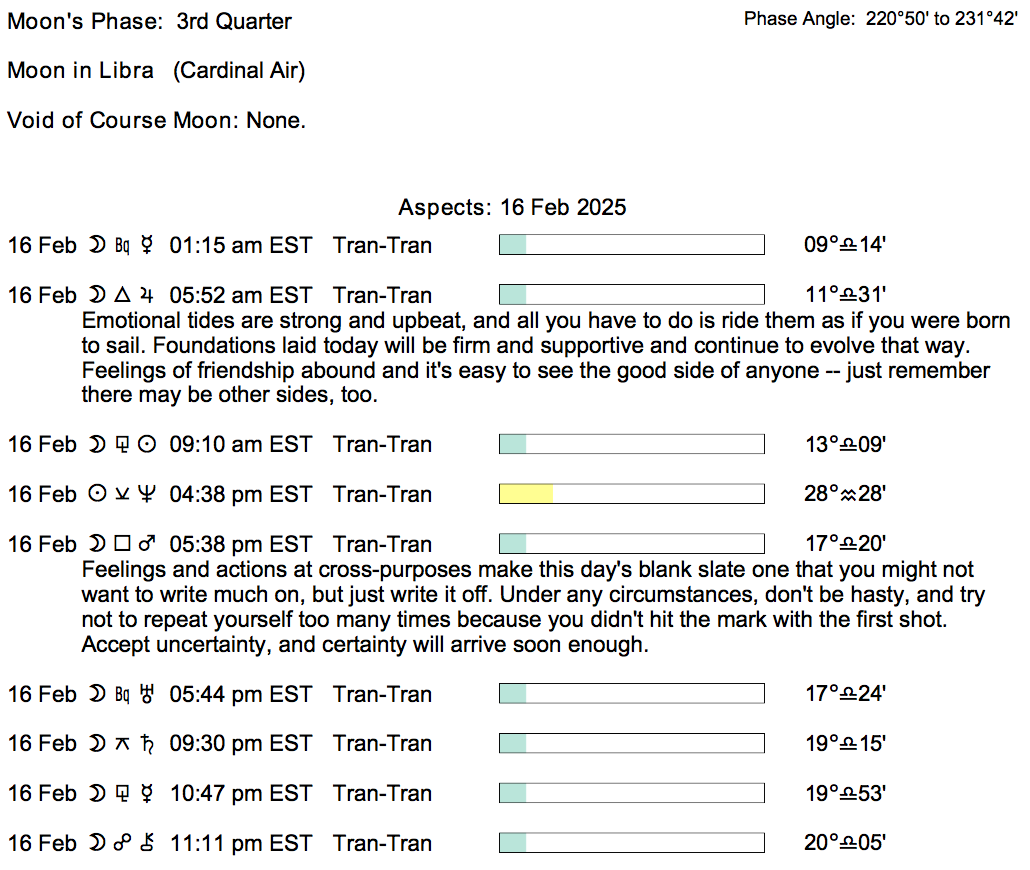Click the Moon's Phase 3rd Quarter text
Screen dimensions: 1030x870
click(x=150, y=21)
